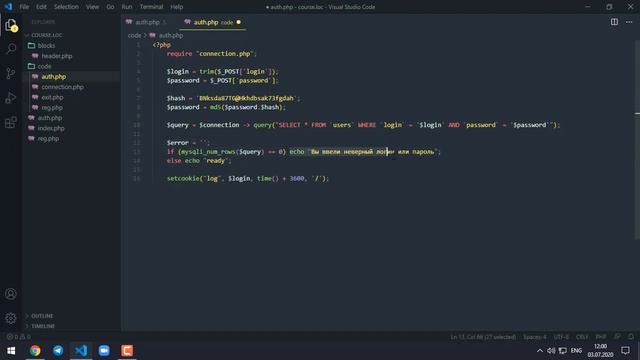Open the Run menu
Viewport: 640px width, 360px height.
pyautogui.click(x=127, y=7)
